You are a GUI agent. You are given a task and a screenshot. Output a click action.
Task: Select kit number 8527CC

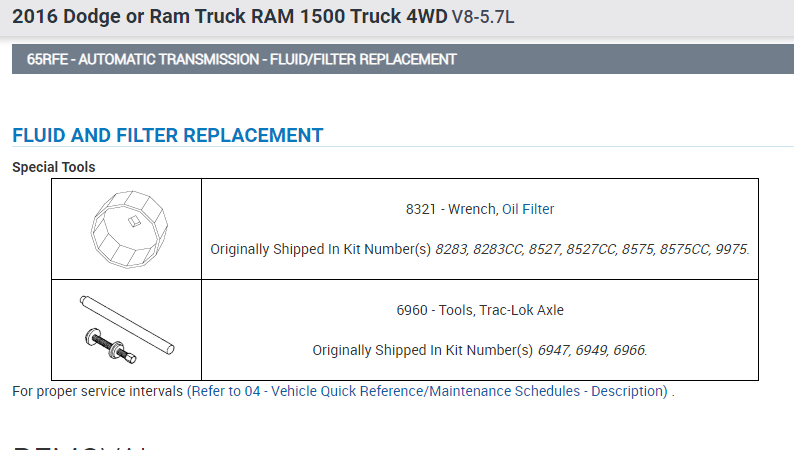point(589,249)
